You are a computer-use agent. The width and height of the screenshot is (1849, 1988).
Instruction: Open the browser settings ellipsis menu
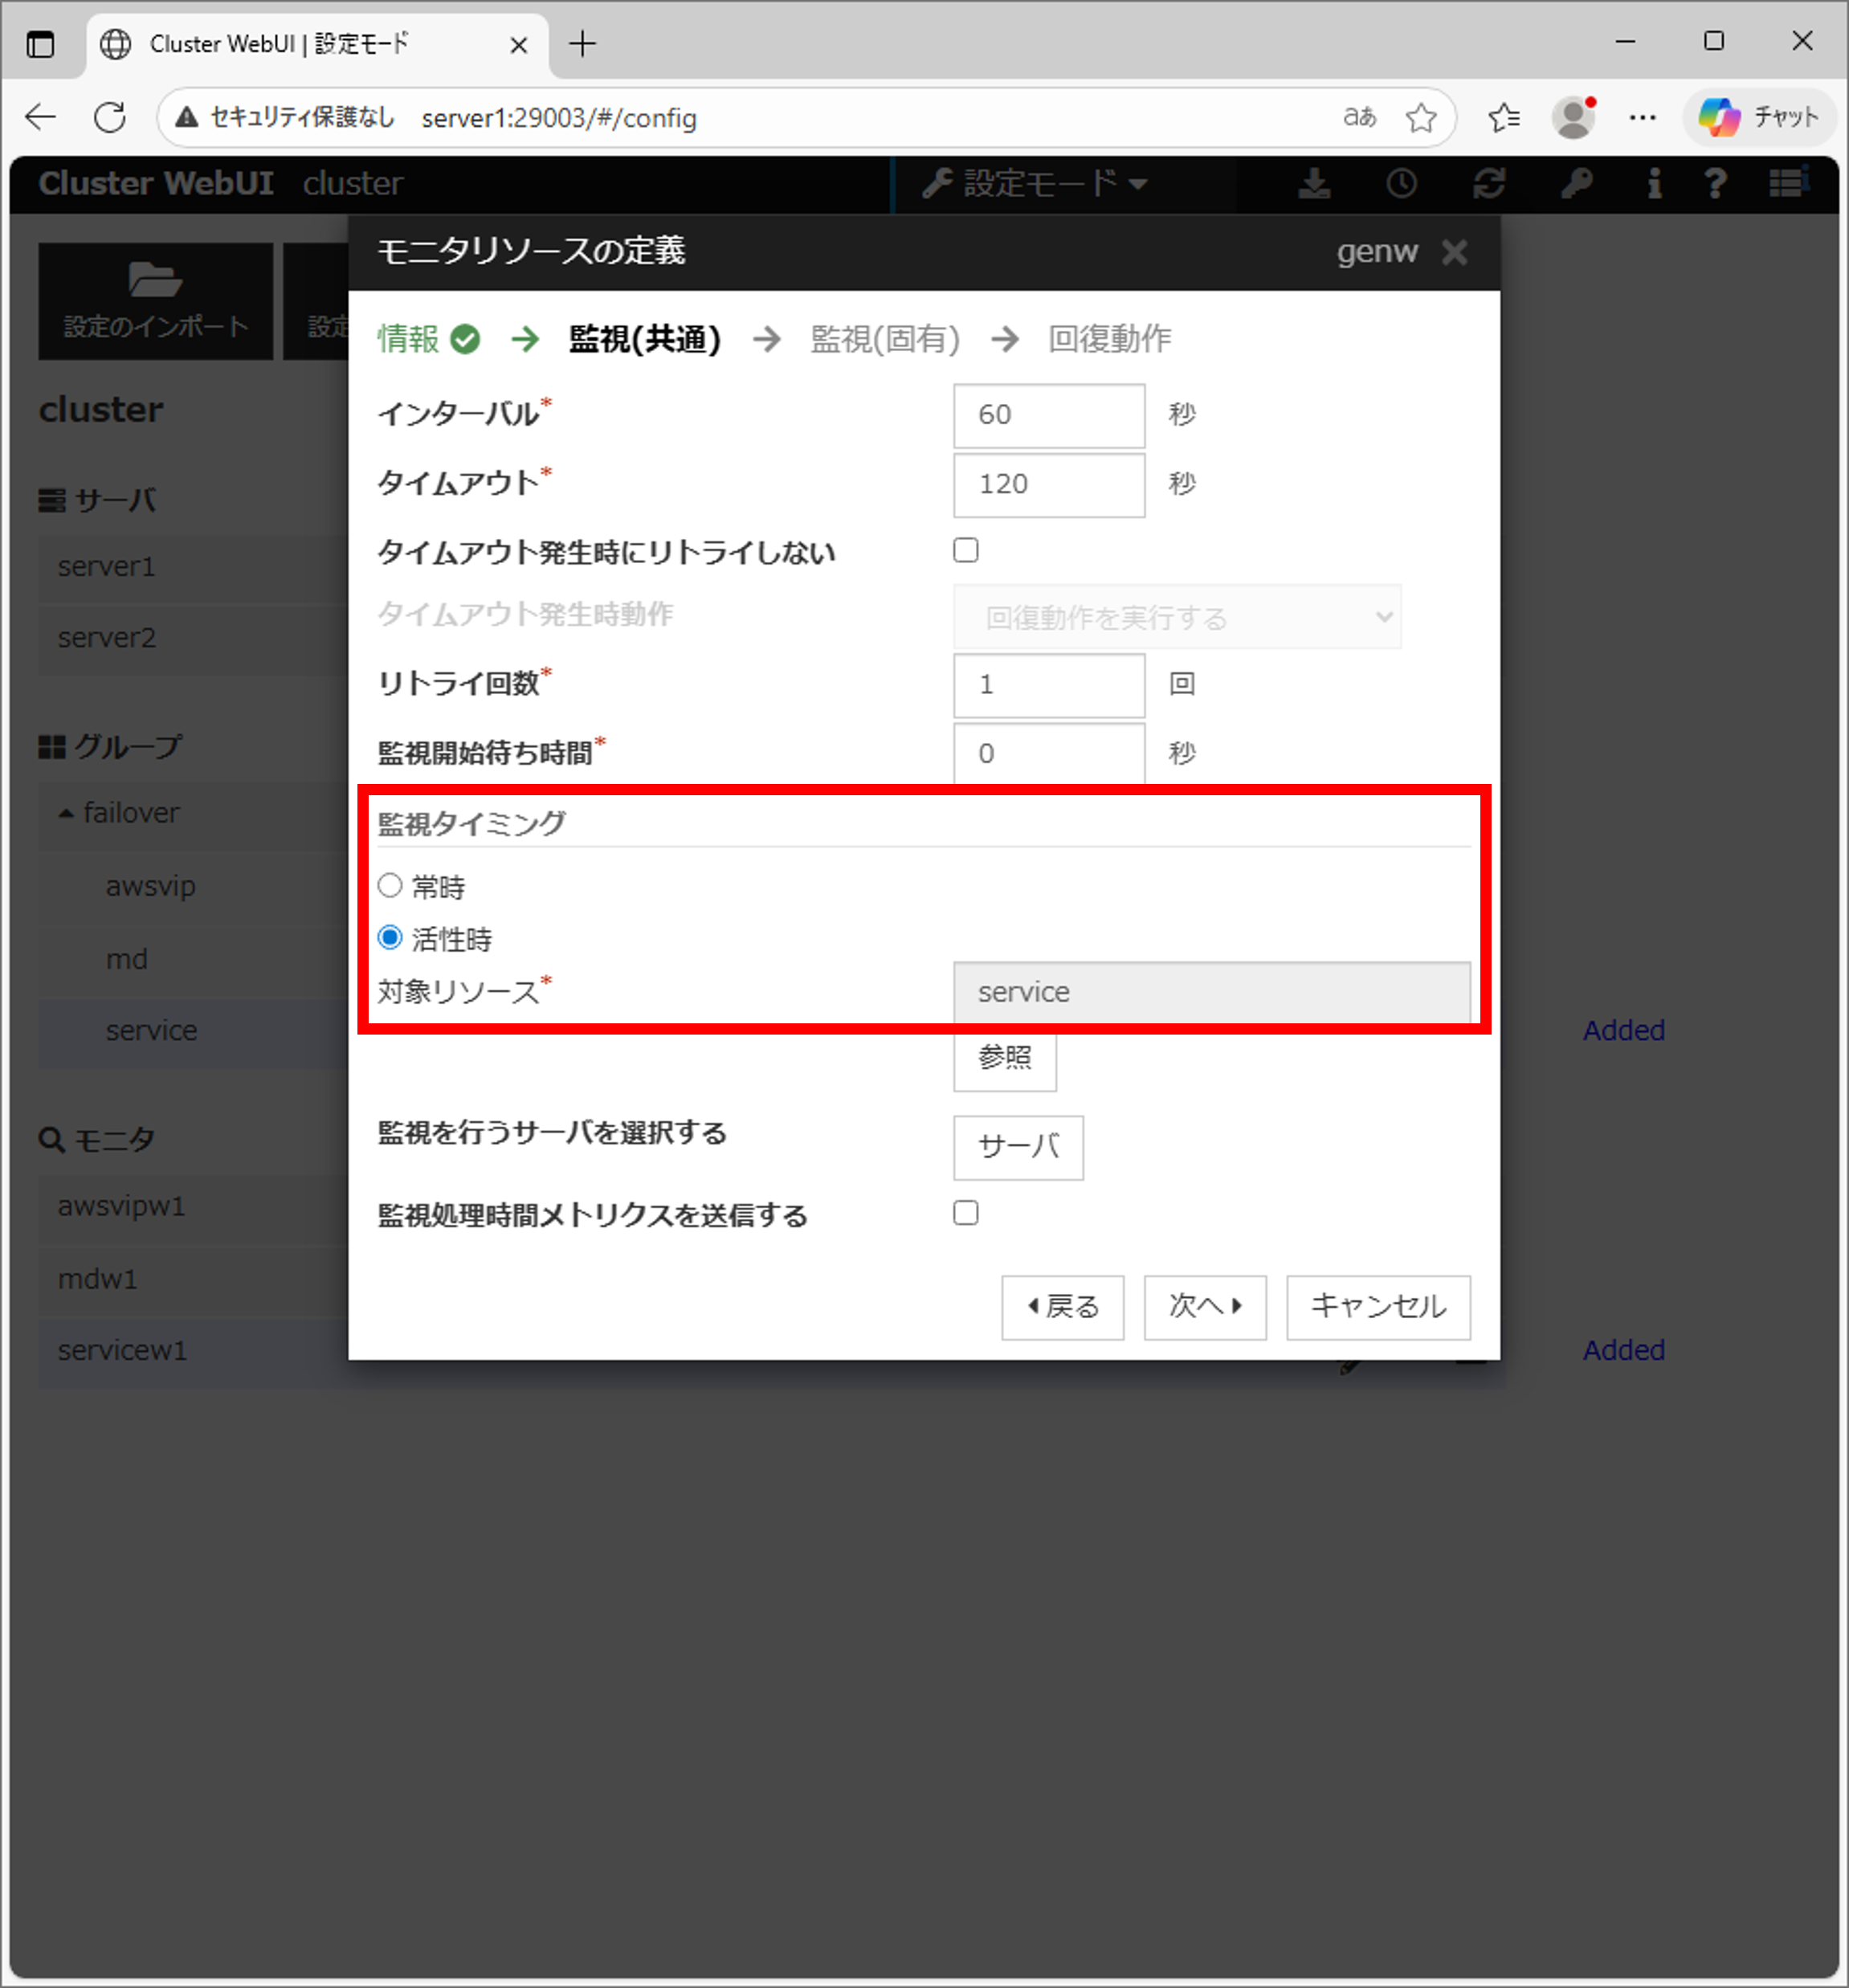point(1642,118)
